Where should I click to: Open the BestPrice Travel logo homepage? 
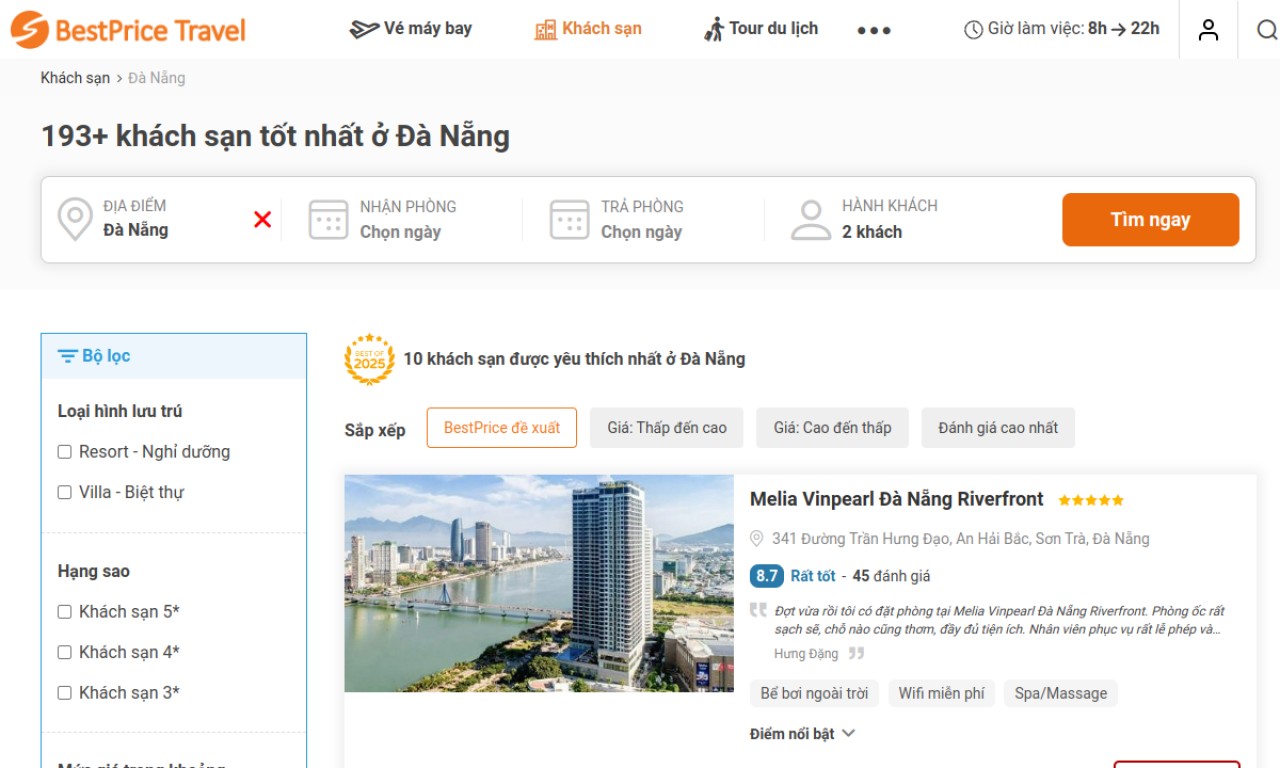click(128, 30)
